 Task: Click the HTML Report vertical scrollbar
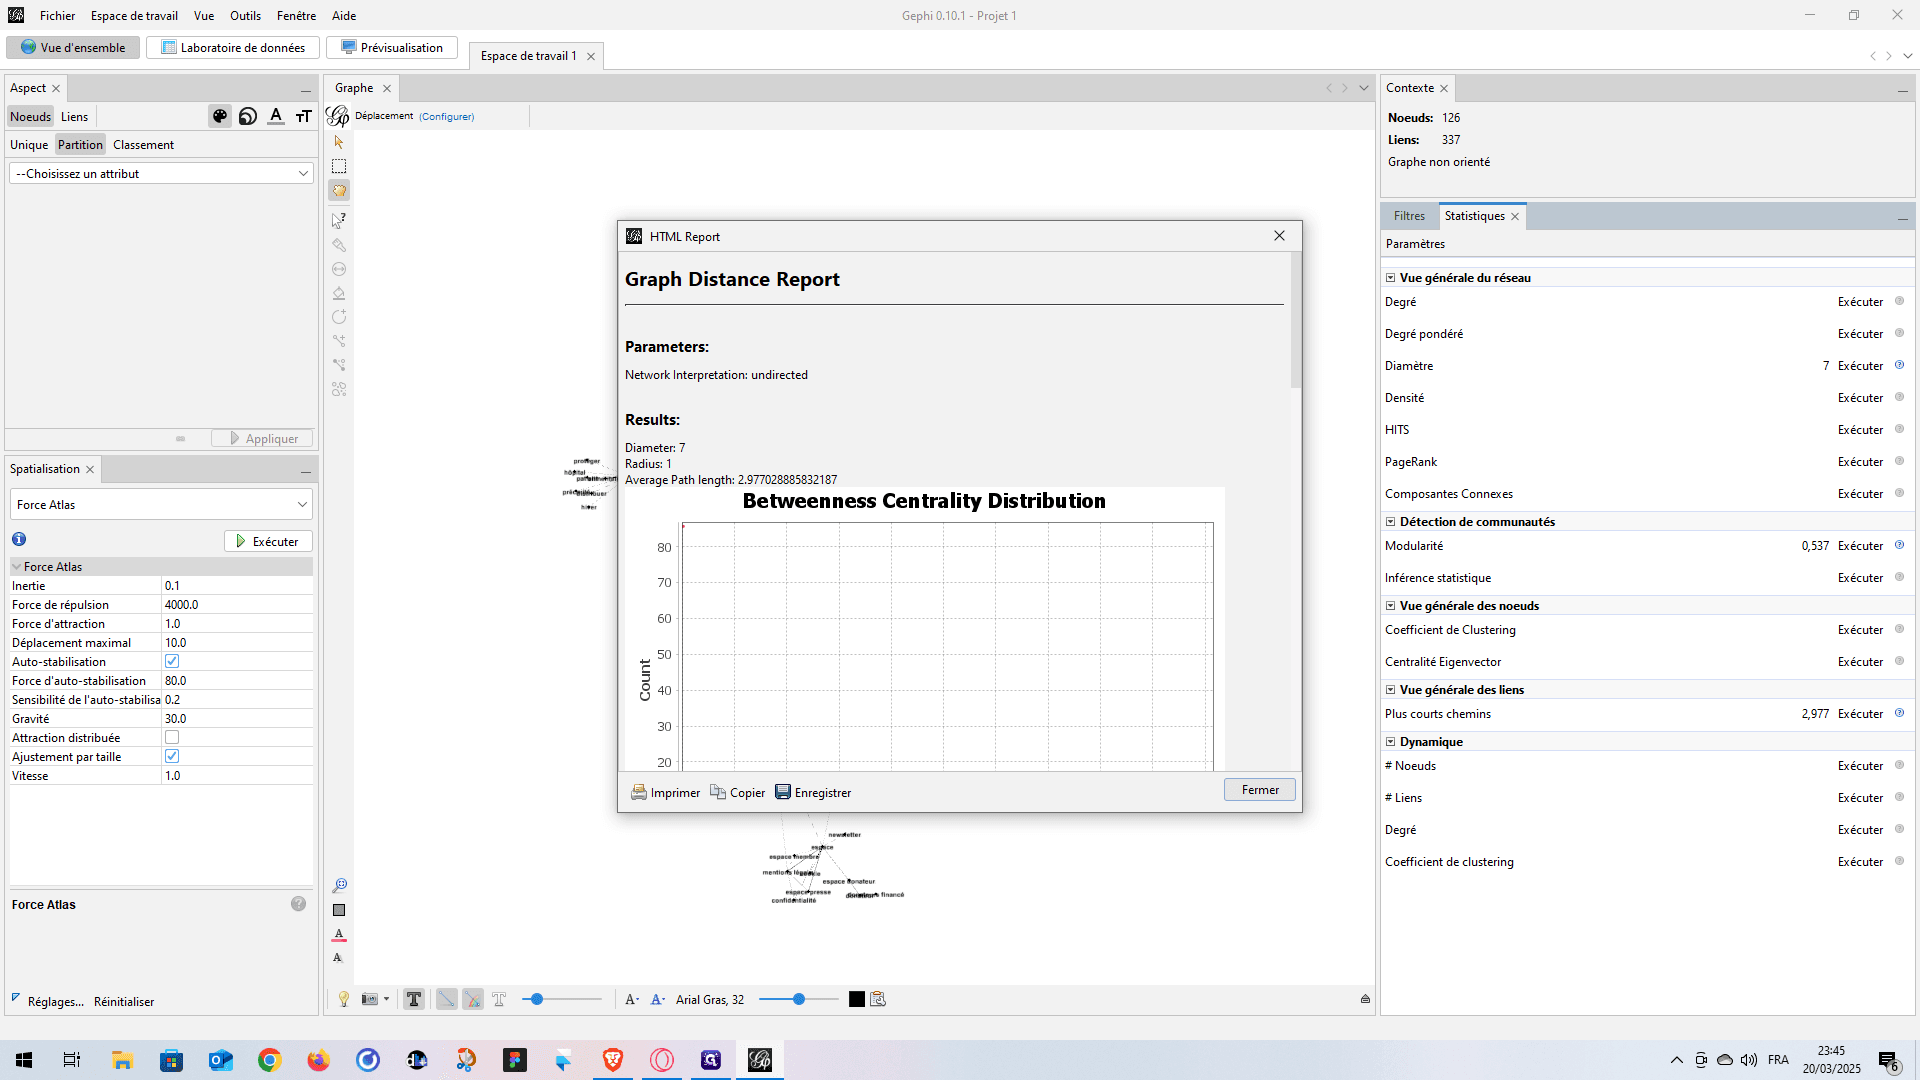(1296, 320)
